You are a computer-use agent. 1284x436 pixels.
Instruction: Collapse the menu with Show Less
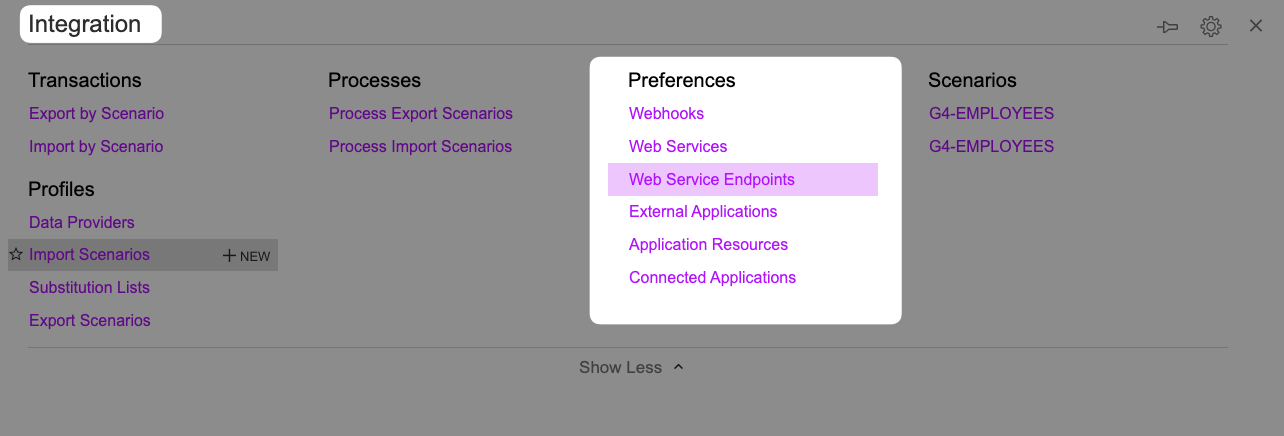[632, 367]
